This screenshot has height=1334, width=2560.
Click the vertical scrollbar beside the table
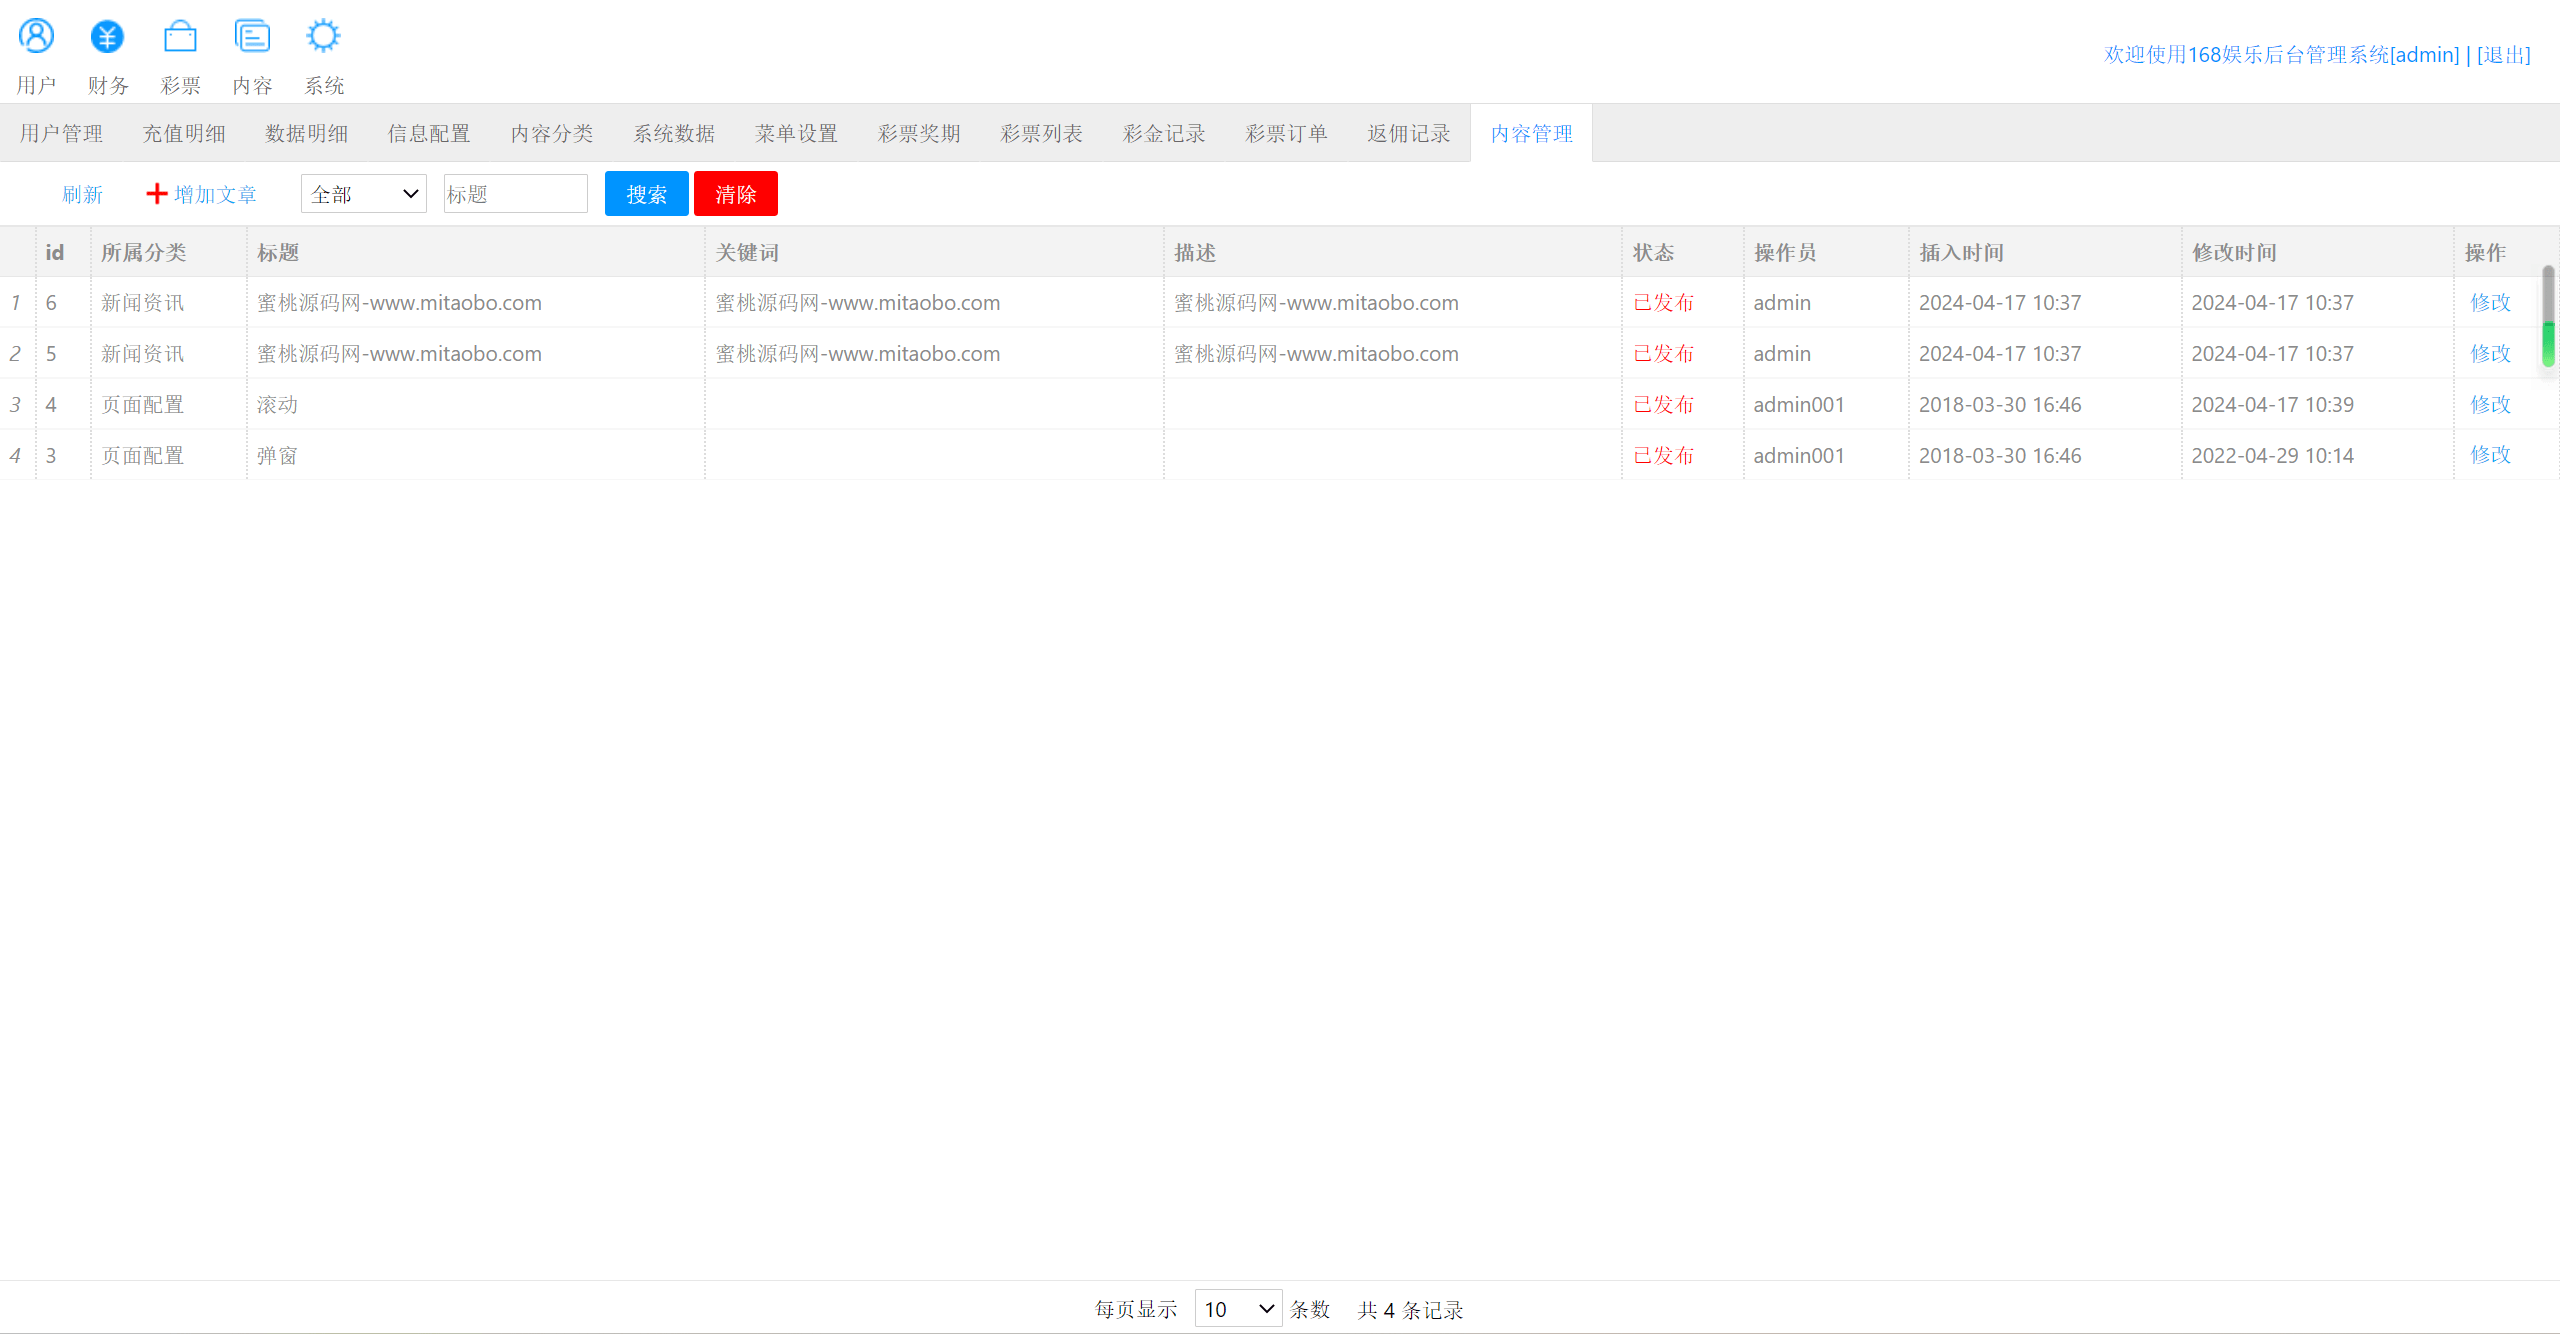point(2548,316)
